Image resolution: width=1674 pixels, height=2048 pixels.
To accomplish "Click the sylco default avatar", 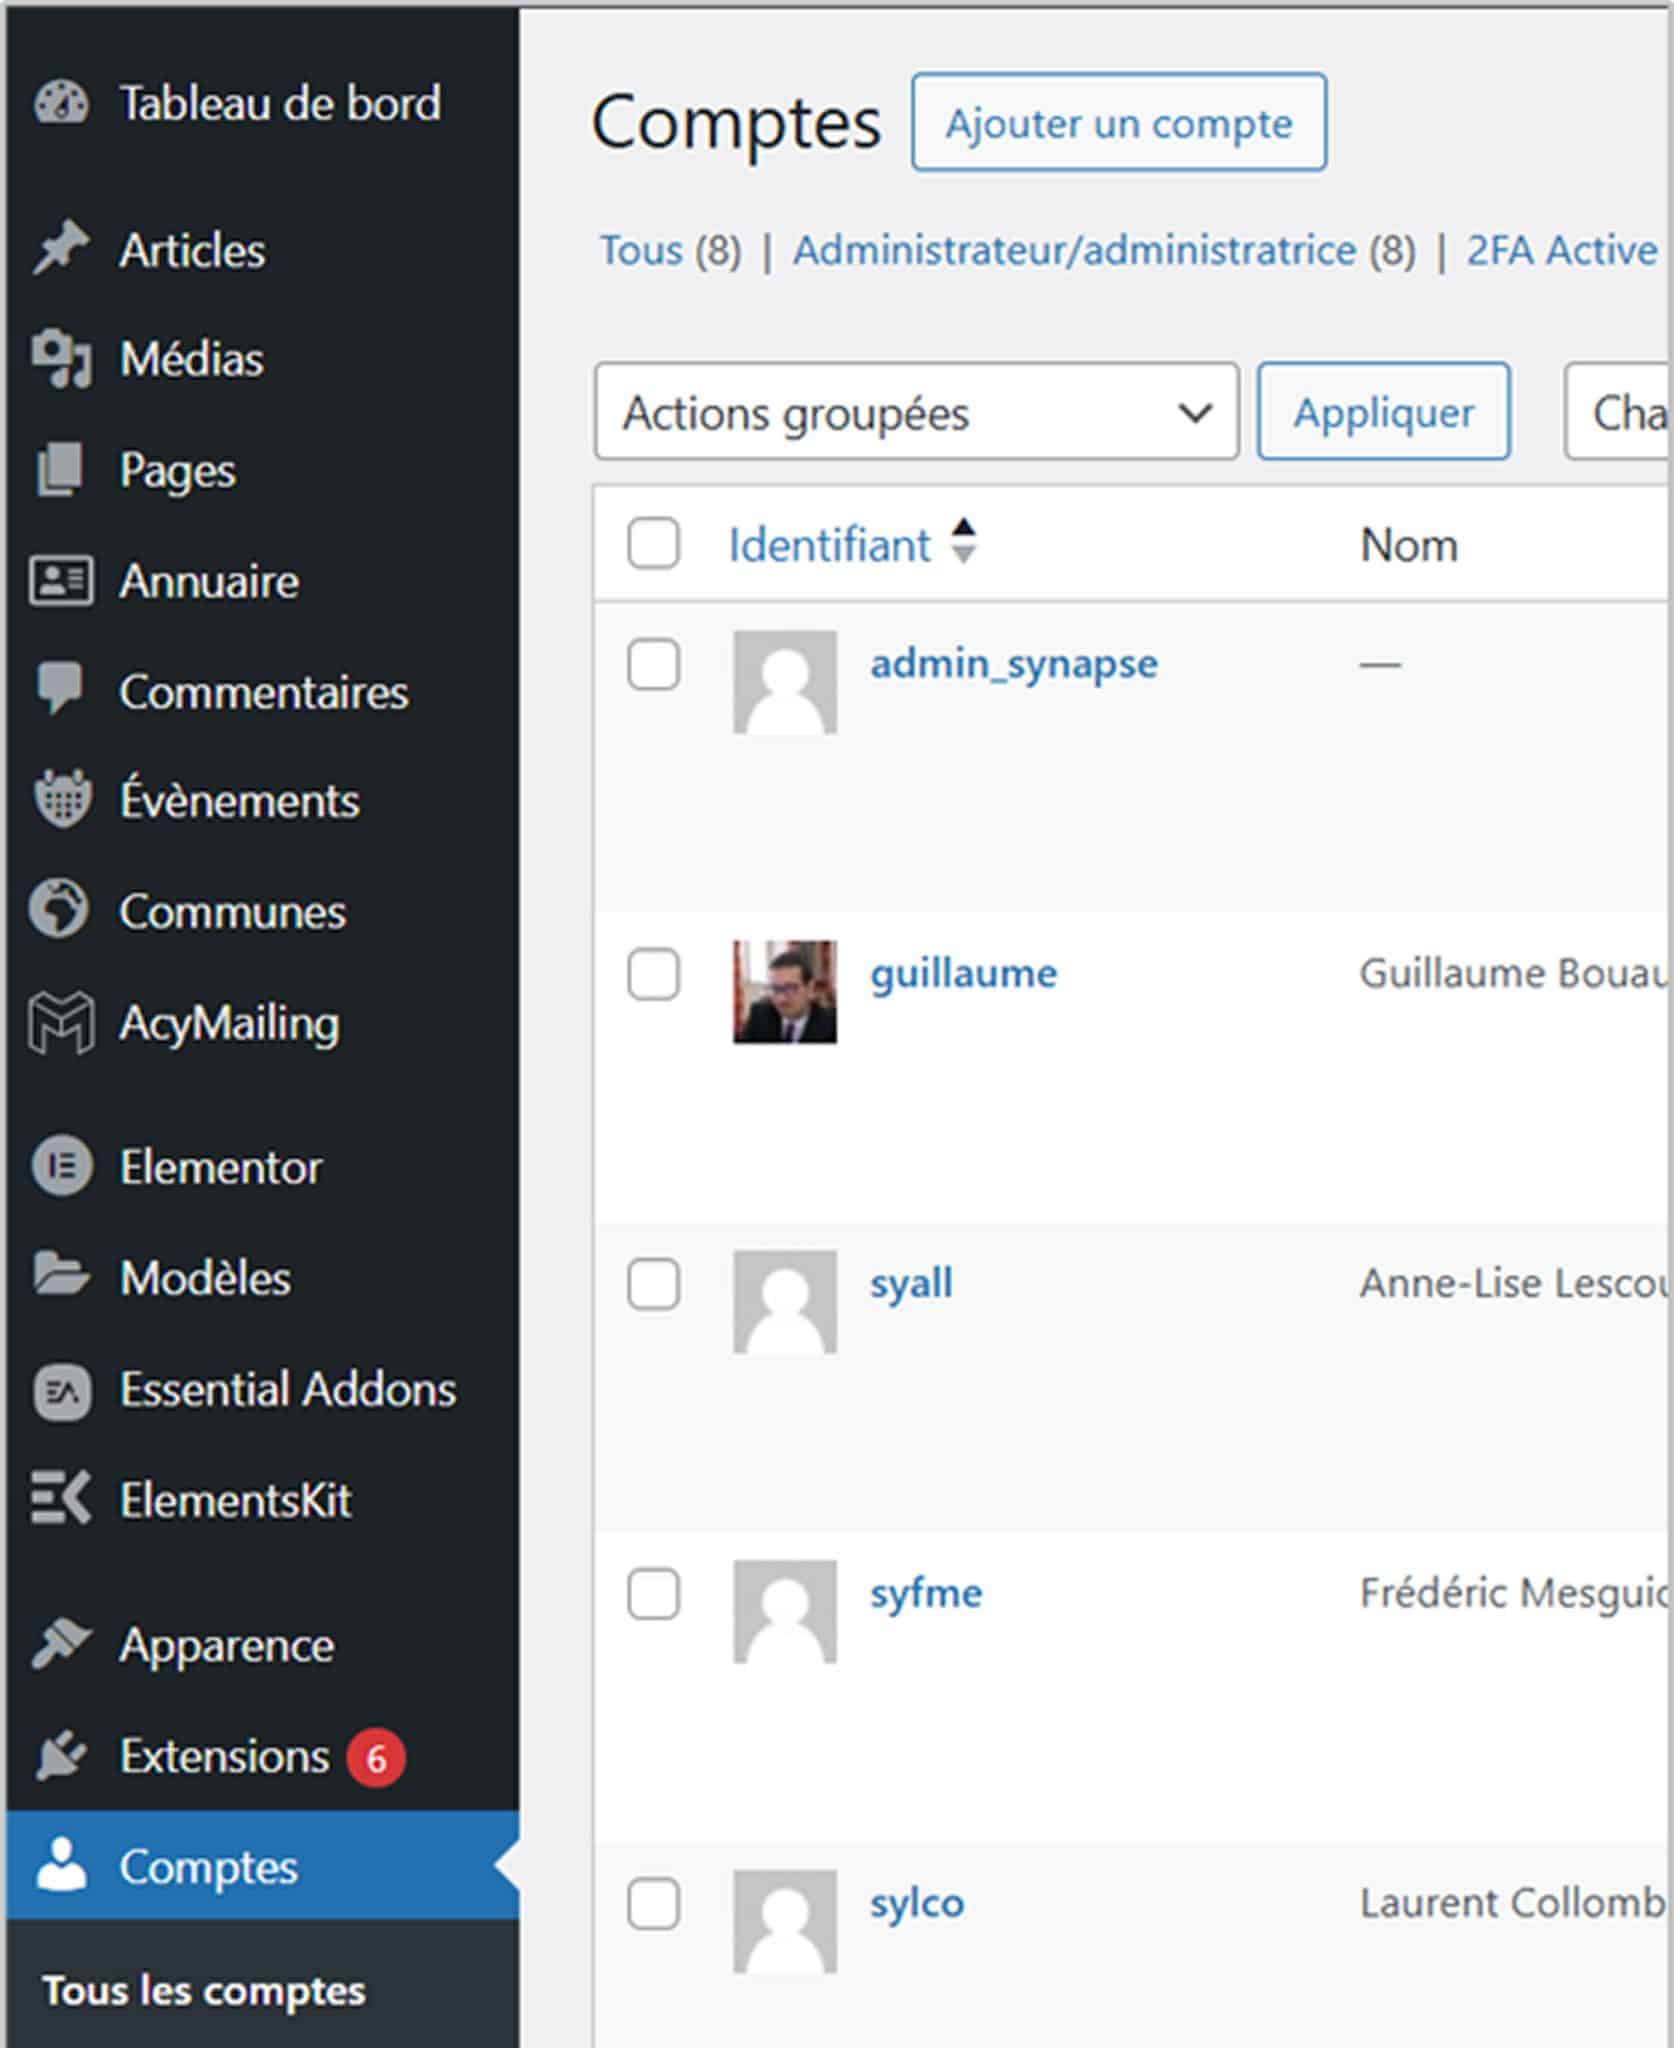I will (785, 1922).
